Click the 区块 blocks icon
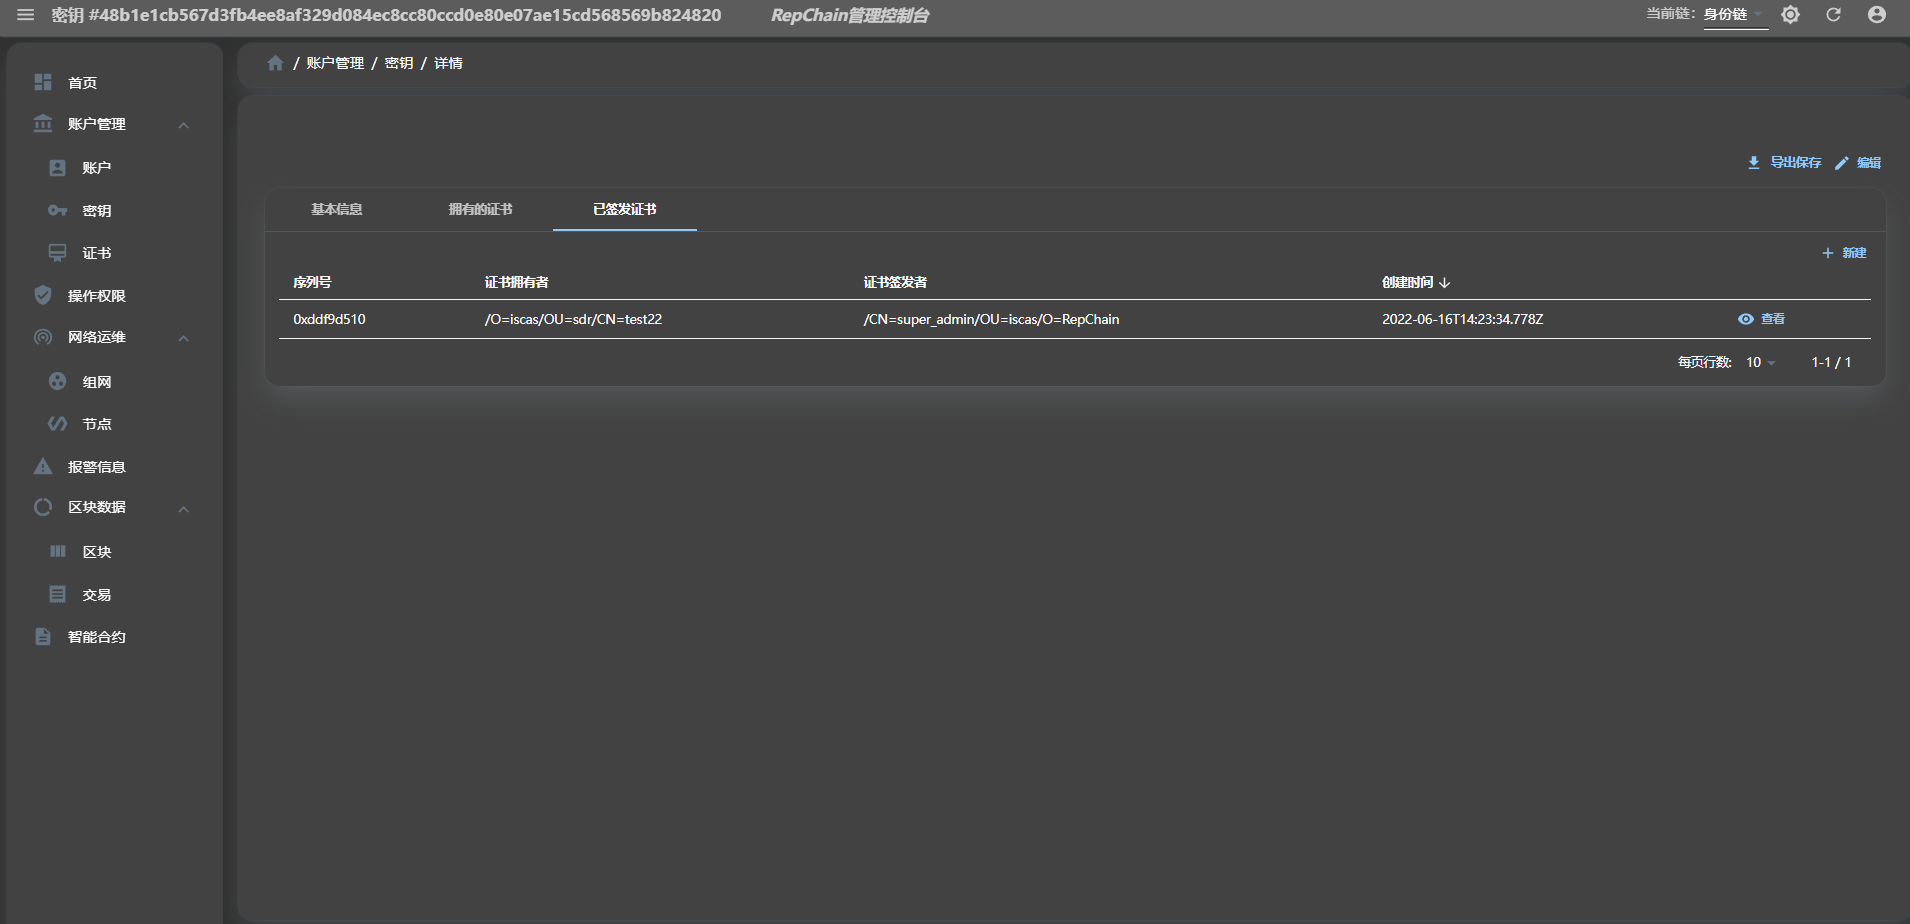 [x=58, y=551]
